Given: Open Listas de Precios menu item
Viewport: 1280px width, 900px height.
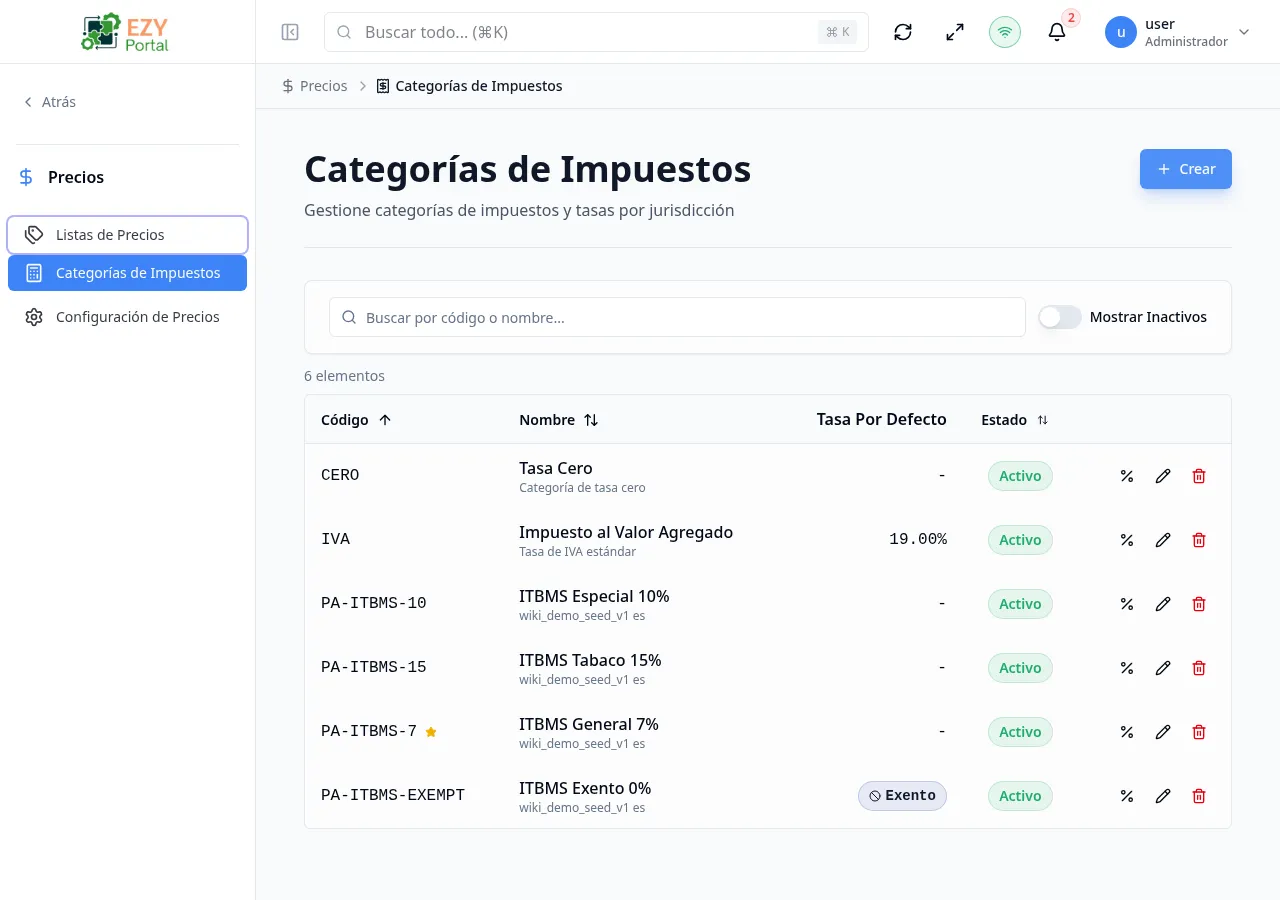Looking at the screenshot, I should [x=127, y=235].
